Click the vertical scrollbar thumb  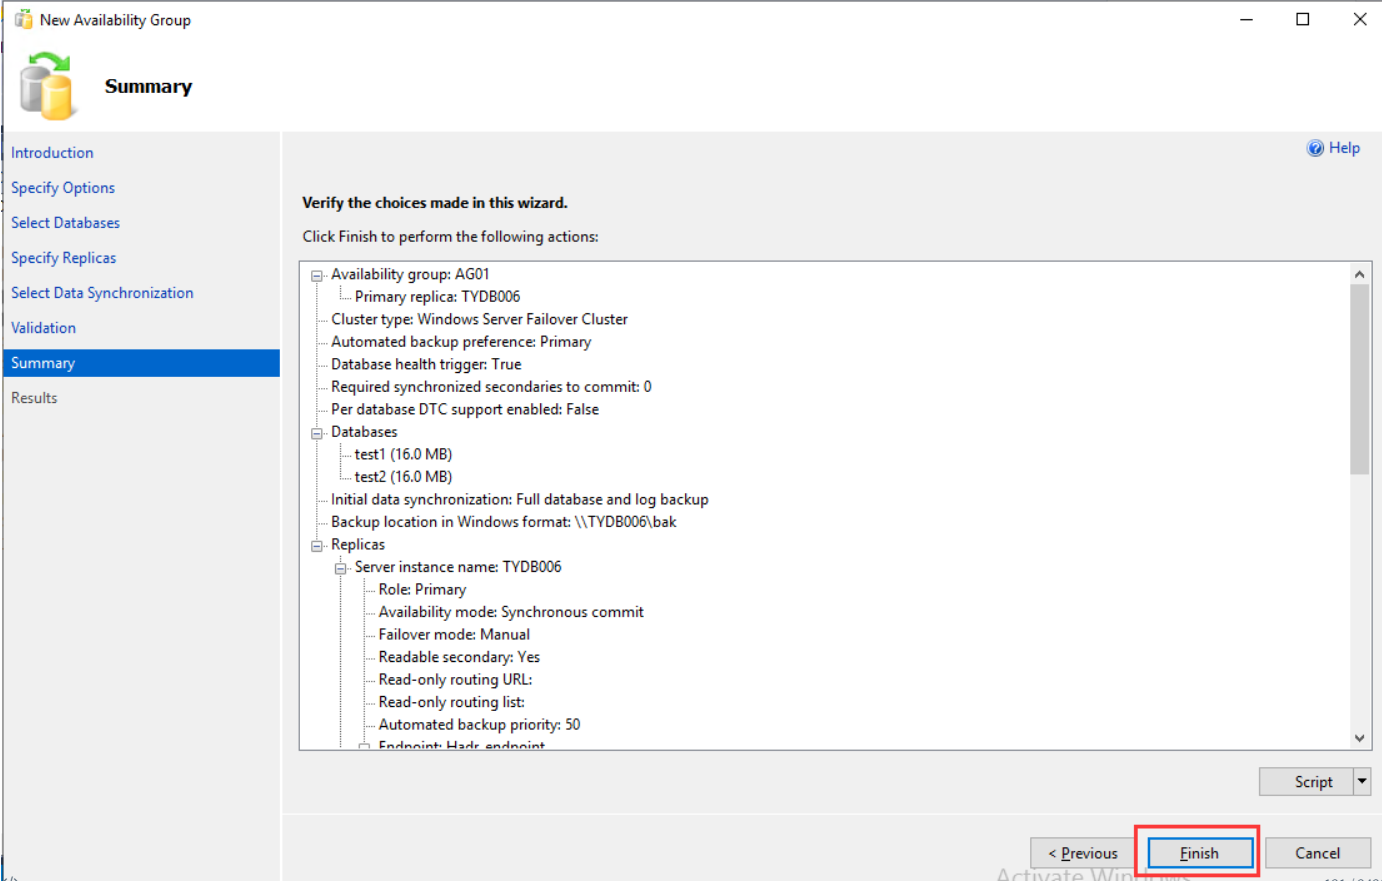pyautogui.click(x=1359, y=379)
